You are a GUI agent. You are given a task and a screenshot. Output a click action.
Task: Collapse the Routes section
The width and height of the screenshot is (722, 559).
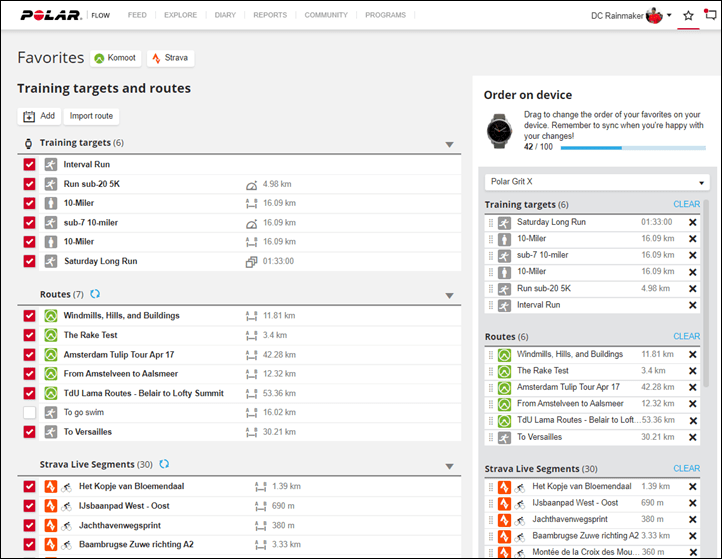point(450,296)
